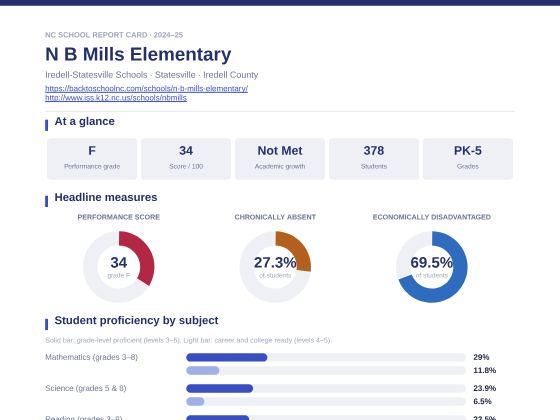The height and width of the screenshot is (420, 560).
Task: Click the At a glance heading
Action: click(85, 121)
